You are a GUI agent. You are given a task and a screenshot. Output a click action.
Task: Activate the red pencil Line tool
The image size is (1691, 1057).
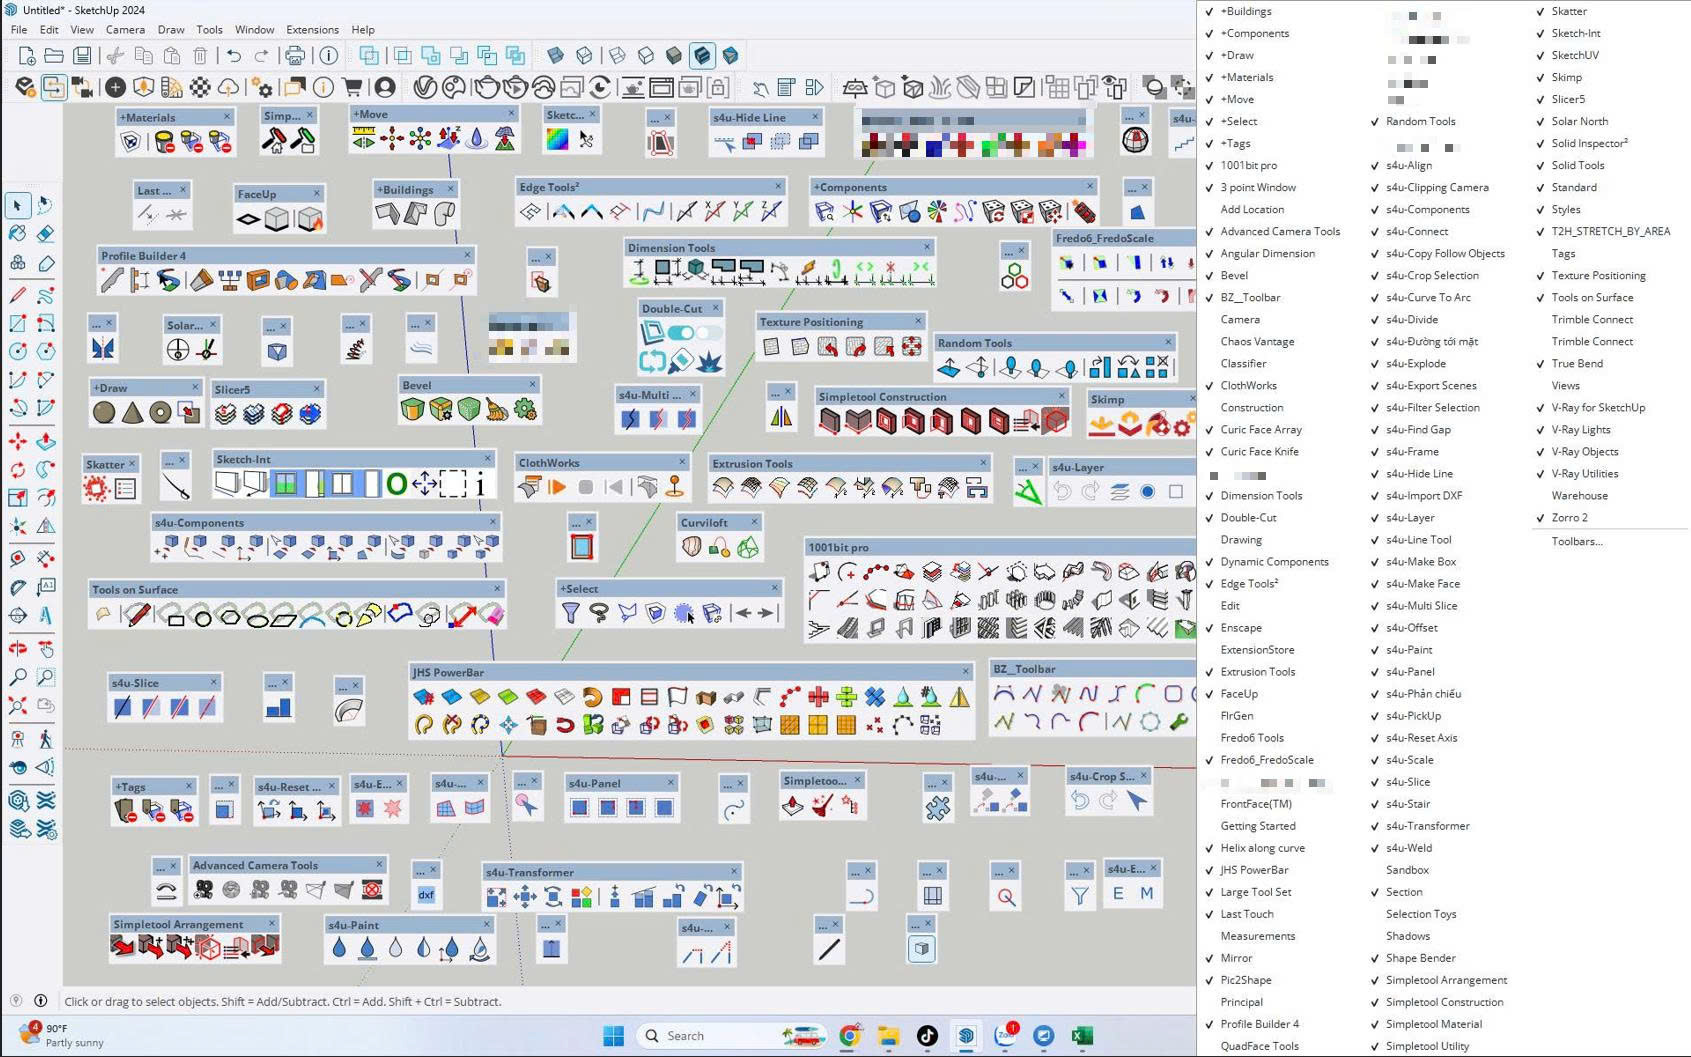(x=17, y=295)
